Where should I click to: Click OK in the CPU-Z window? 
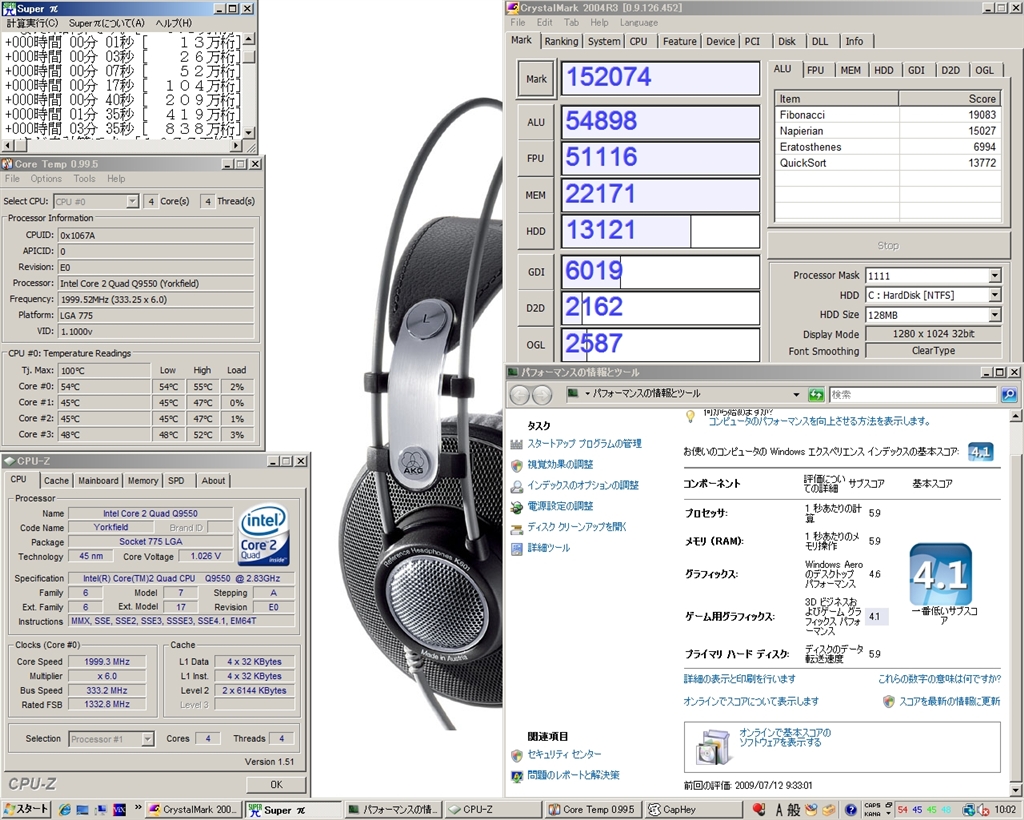click(x=276, y=784)
